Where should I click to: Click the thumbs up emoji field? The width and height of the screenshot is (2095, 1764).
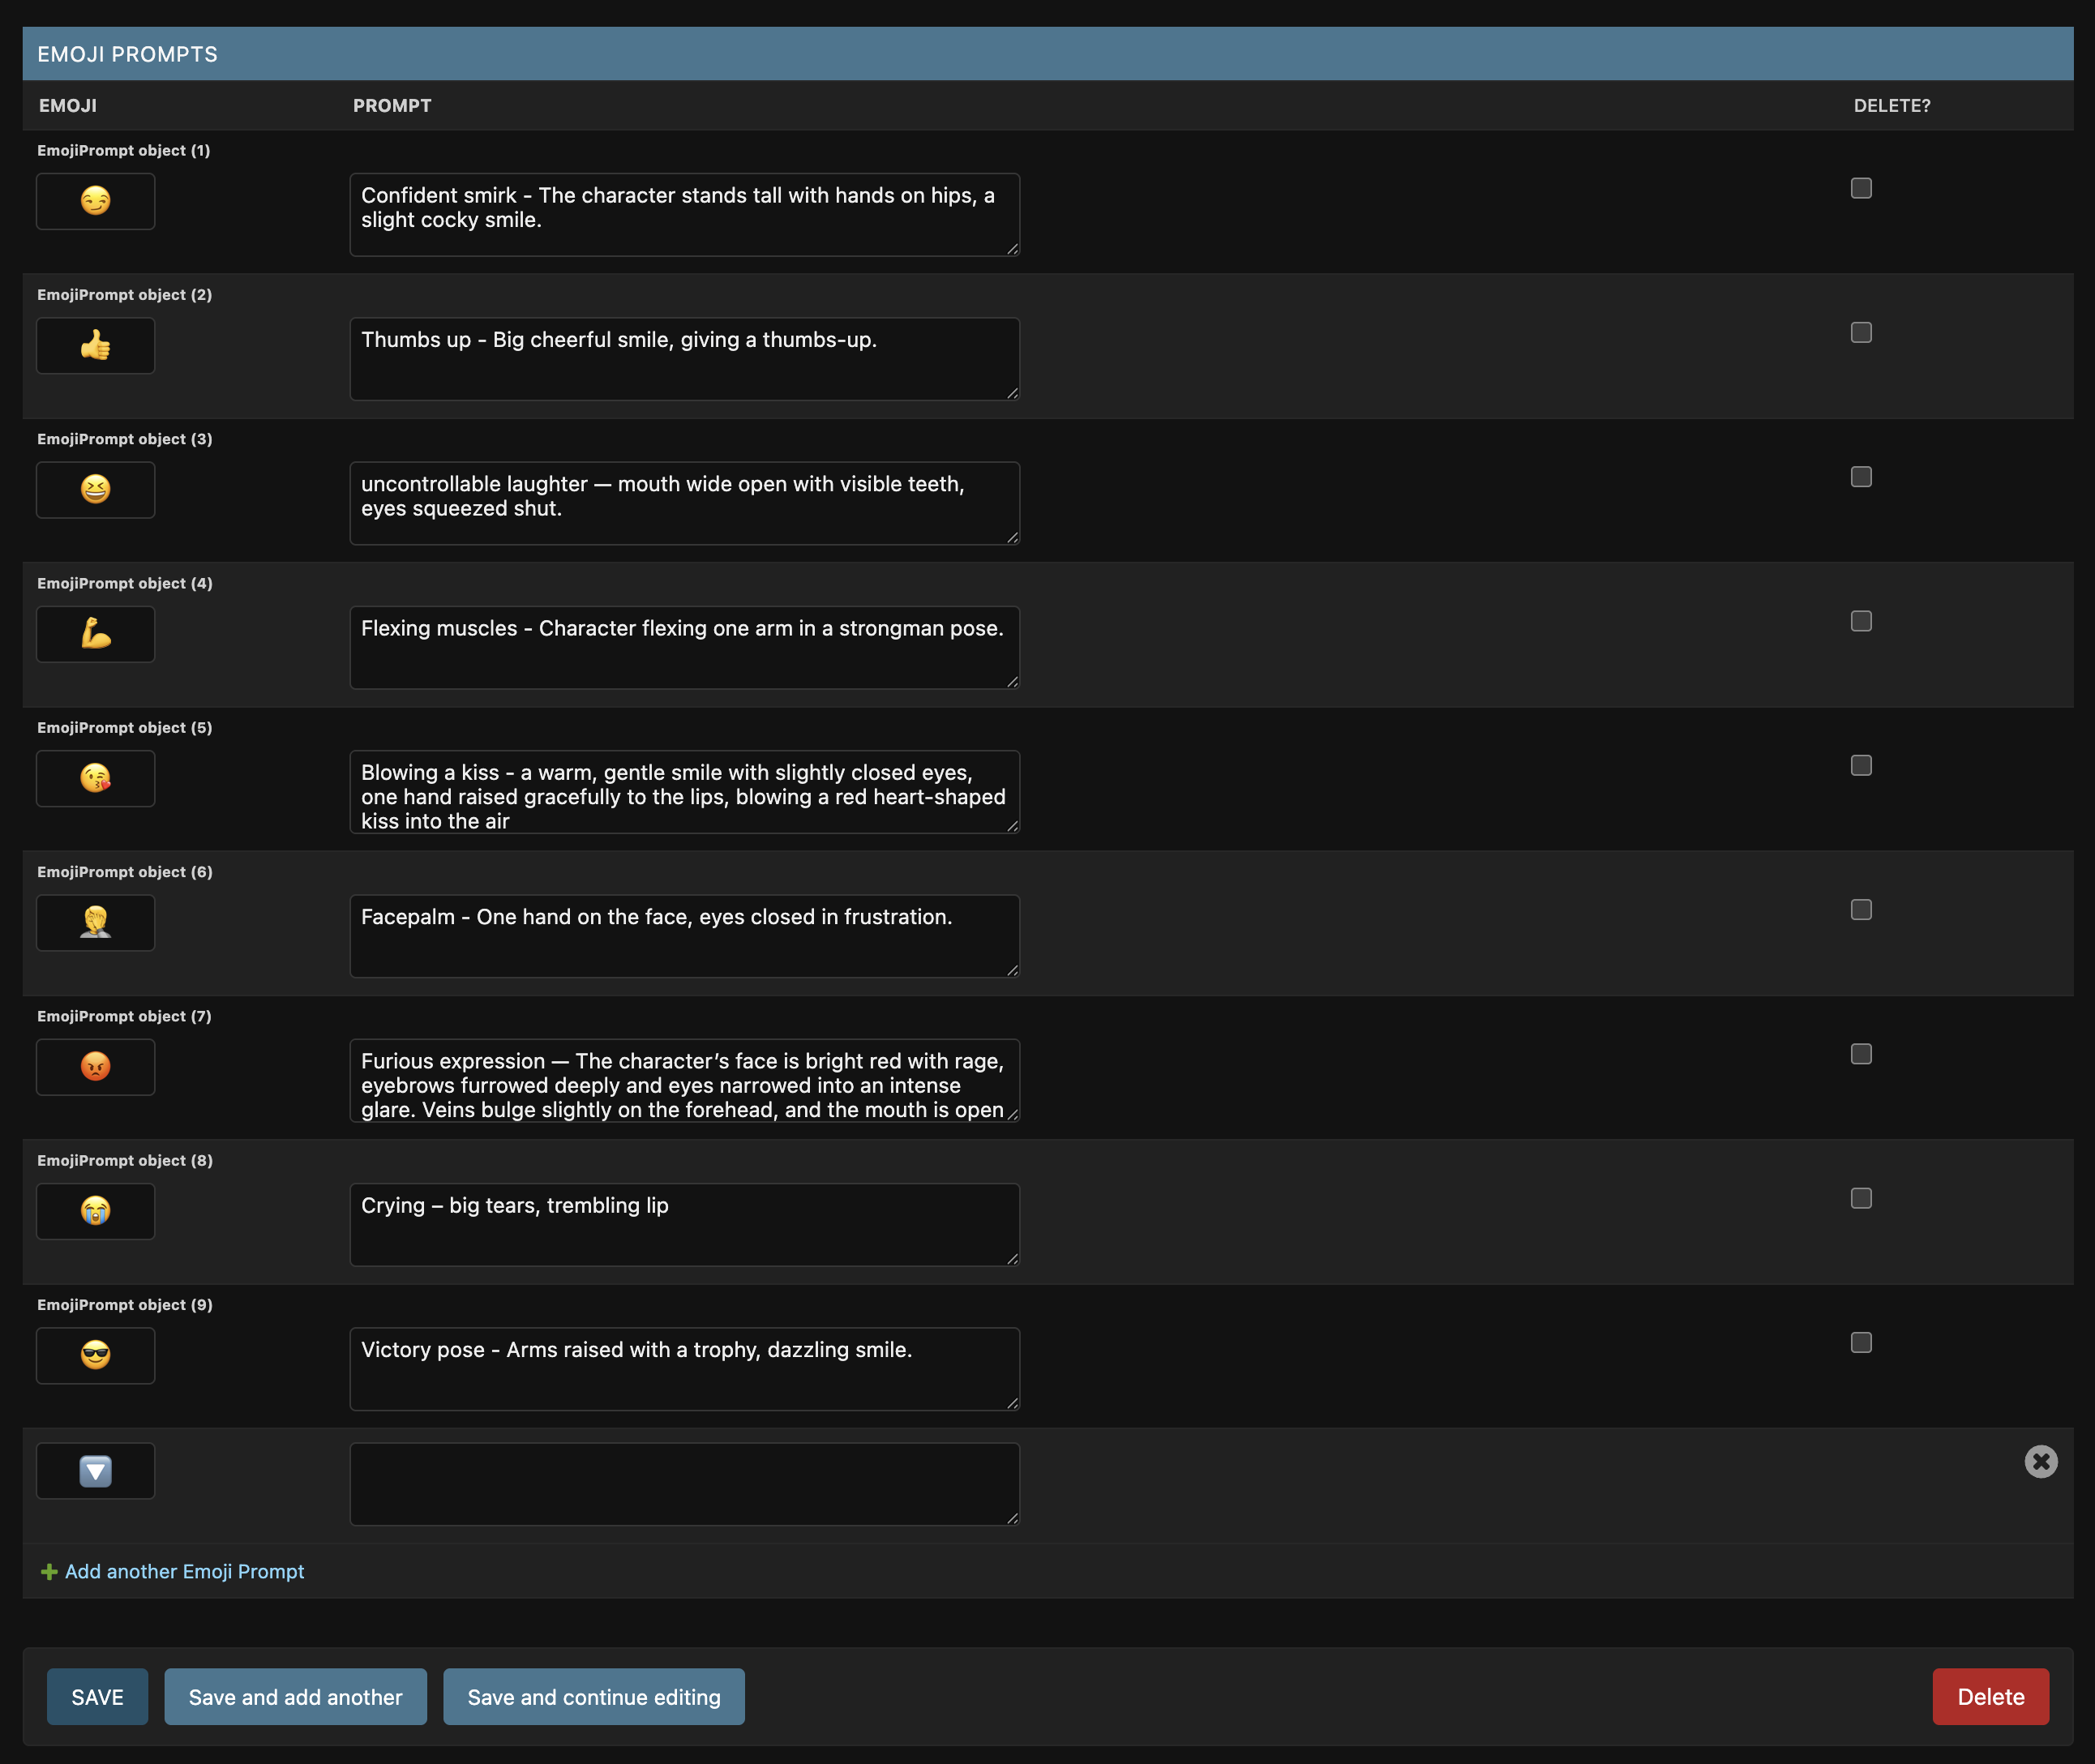95,345
